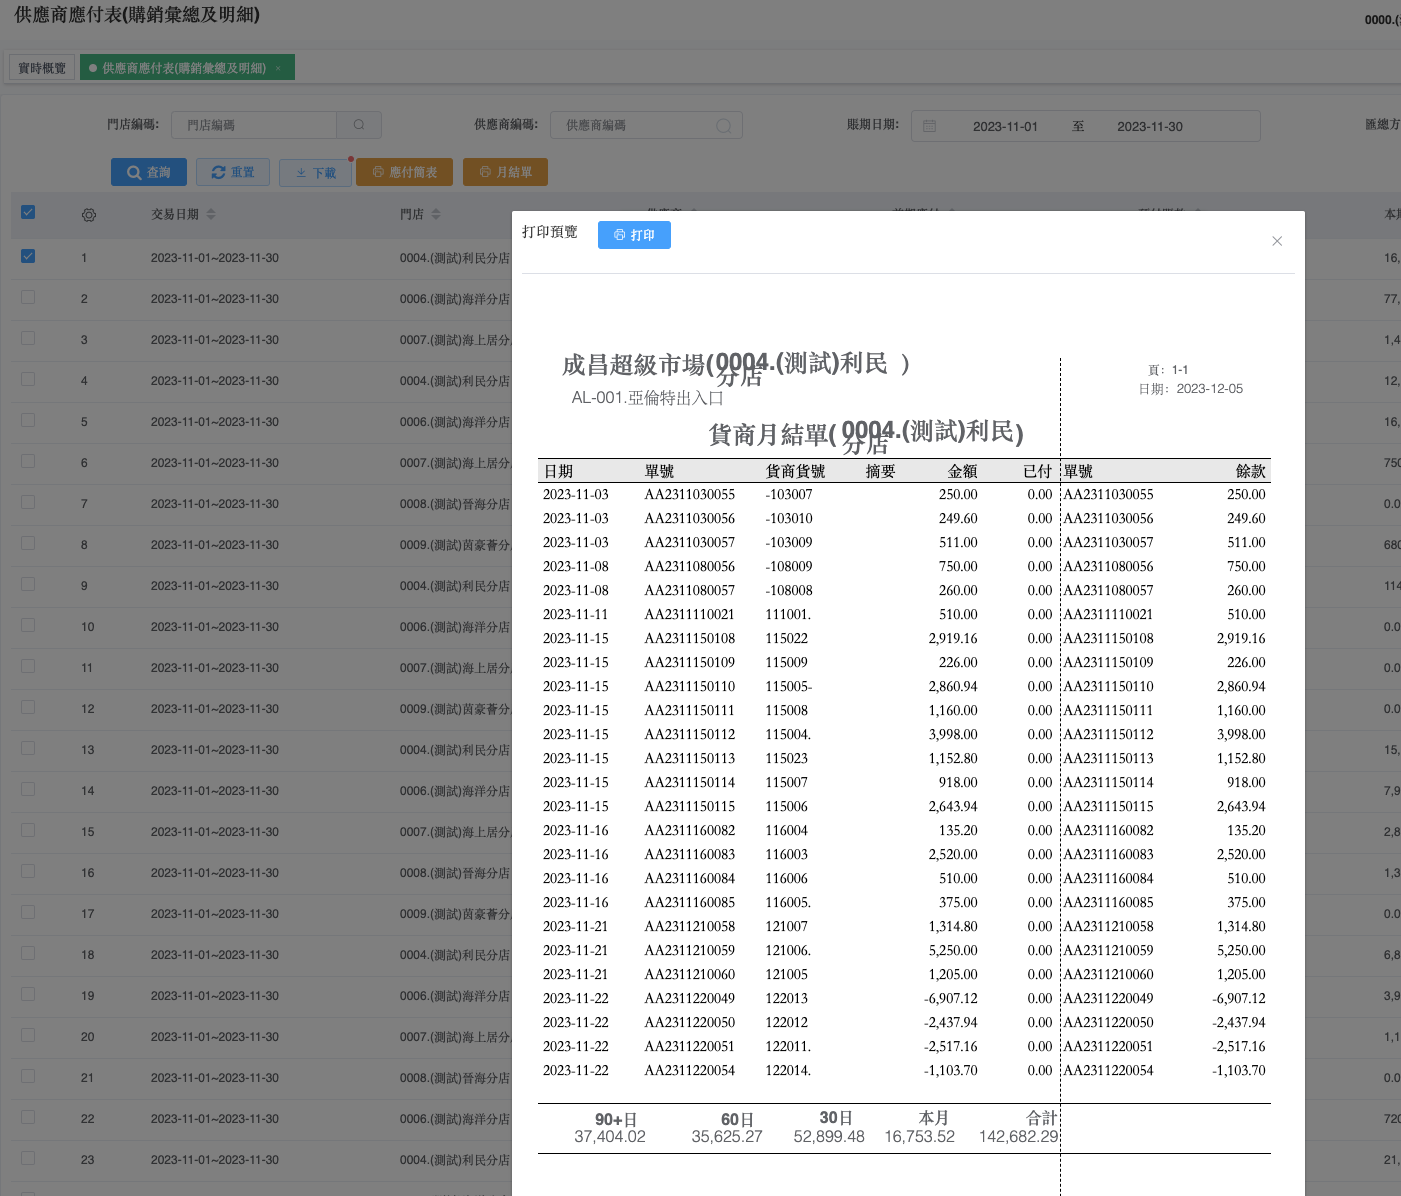The height and width of the screenshot is (1196, 1401).
Task: Open the 應付簡表 report
Action: (x=404, y=172)
